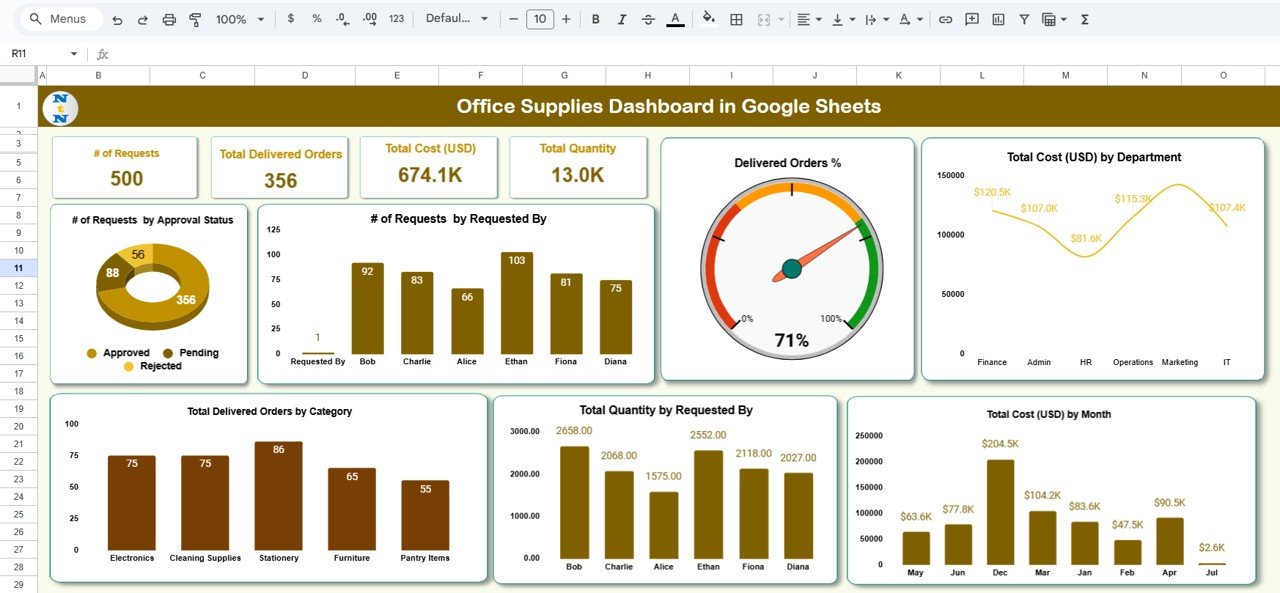Toggle strikethrough formatting

tap(648, 19)
